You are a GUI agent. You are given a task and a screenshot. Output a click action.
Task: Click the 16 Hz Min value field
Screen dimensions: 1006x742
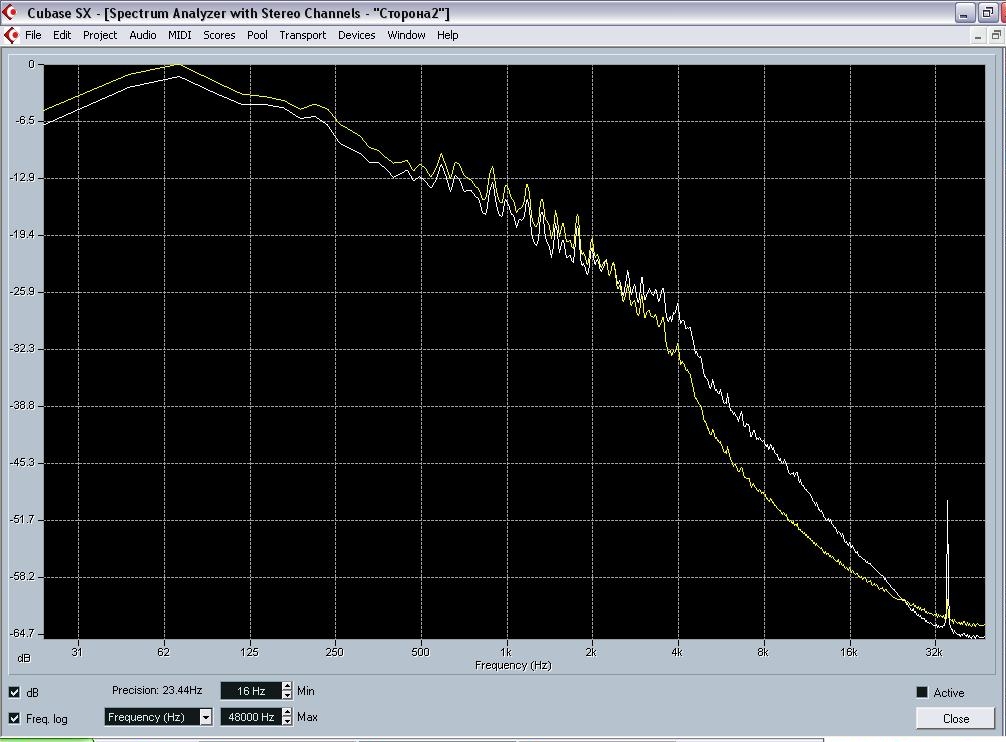pos(250,691)
